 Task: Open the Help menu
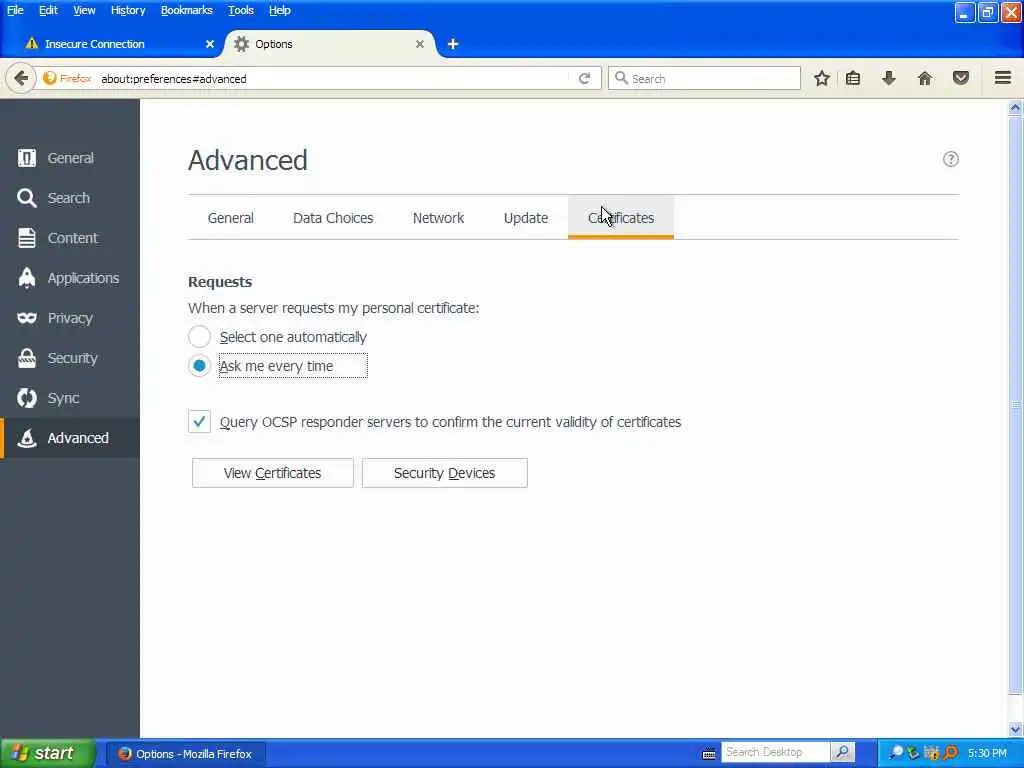tap(280, 10)
